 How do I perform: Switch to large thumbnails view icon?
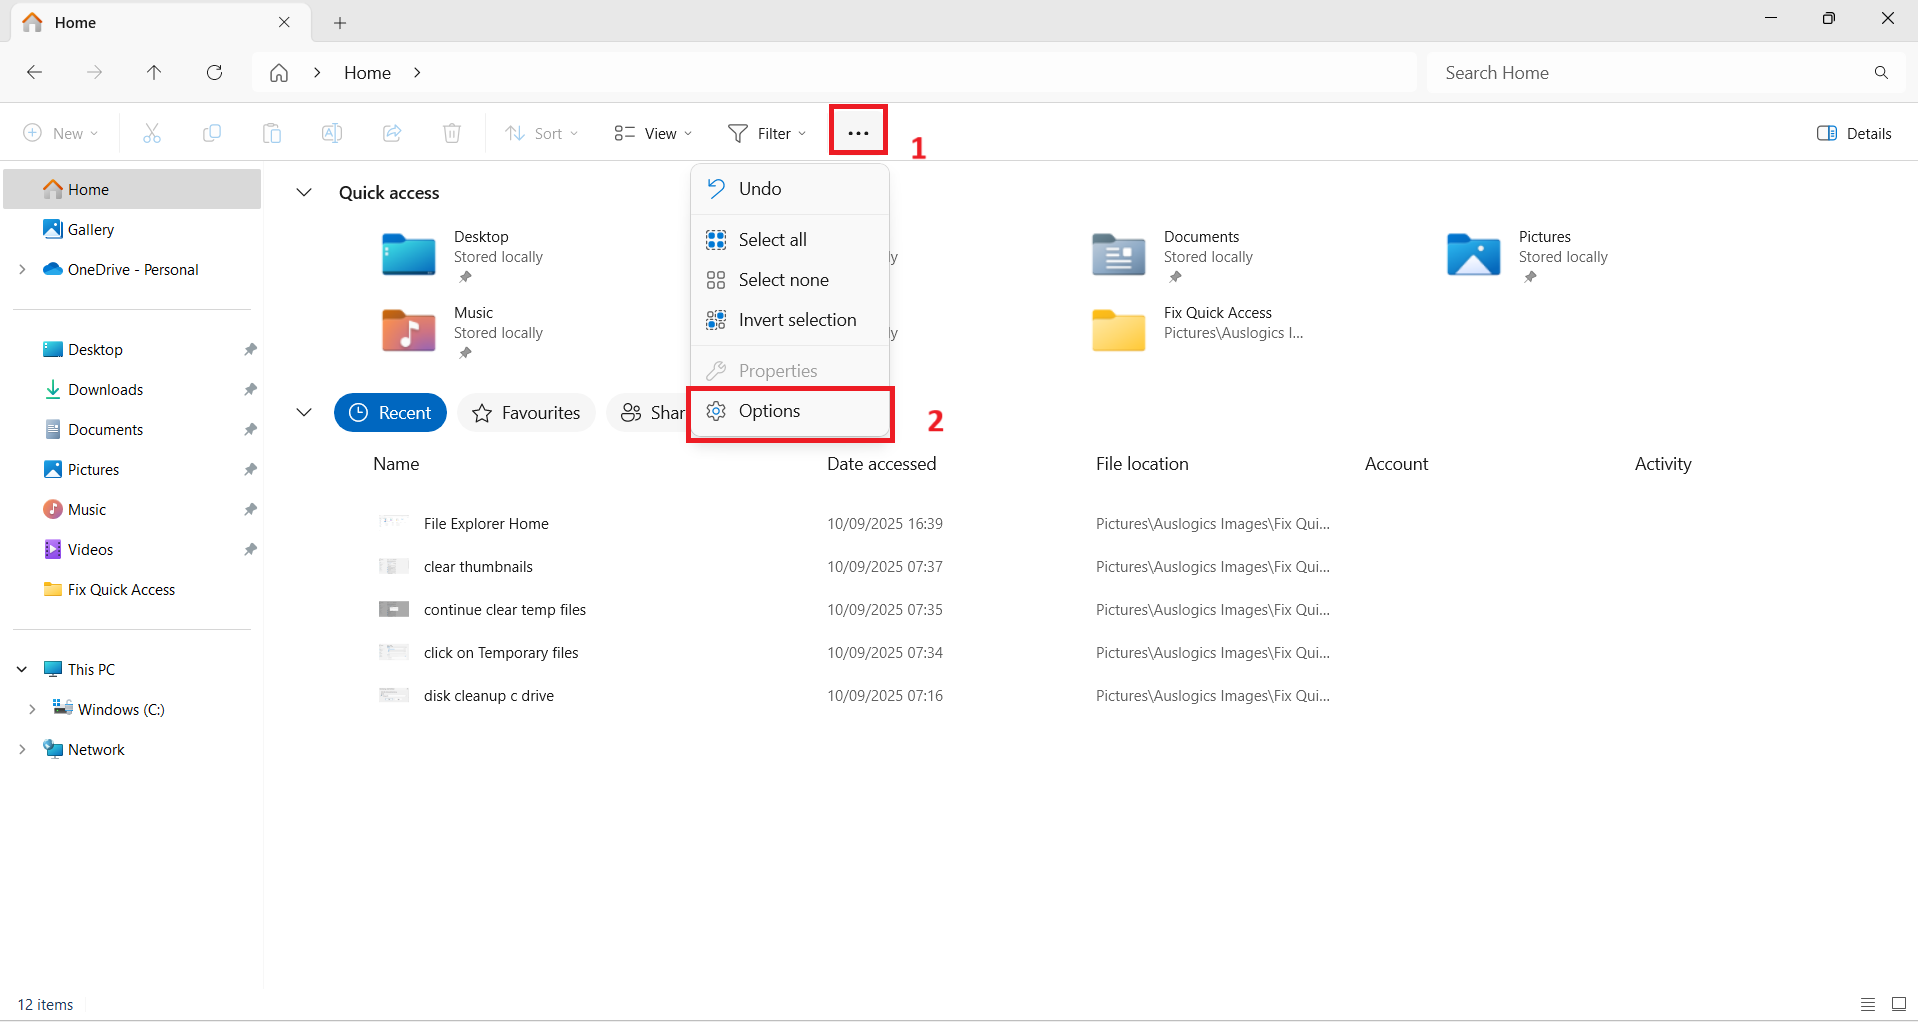tap(1898, 1004)
